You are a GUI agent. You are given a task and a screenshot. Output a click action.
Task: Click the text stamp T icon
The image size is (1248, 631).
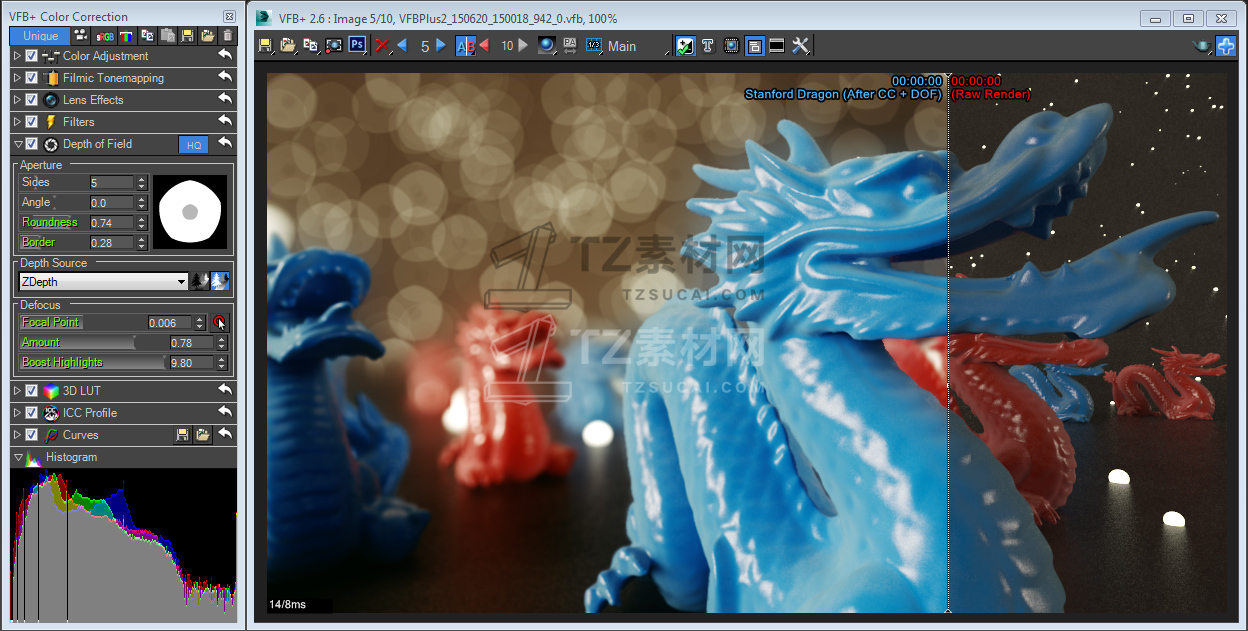[707, 46]
